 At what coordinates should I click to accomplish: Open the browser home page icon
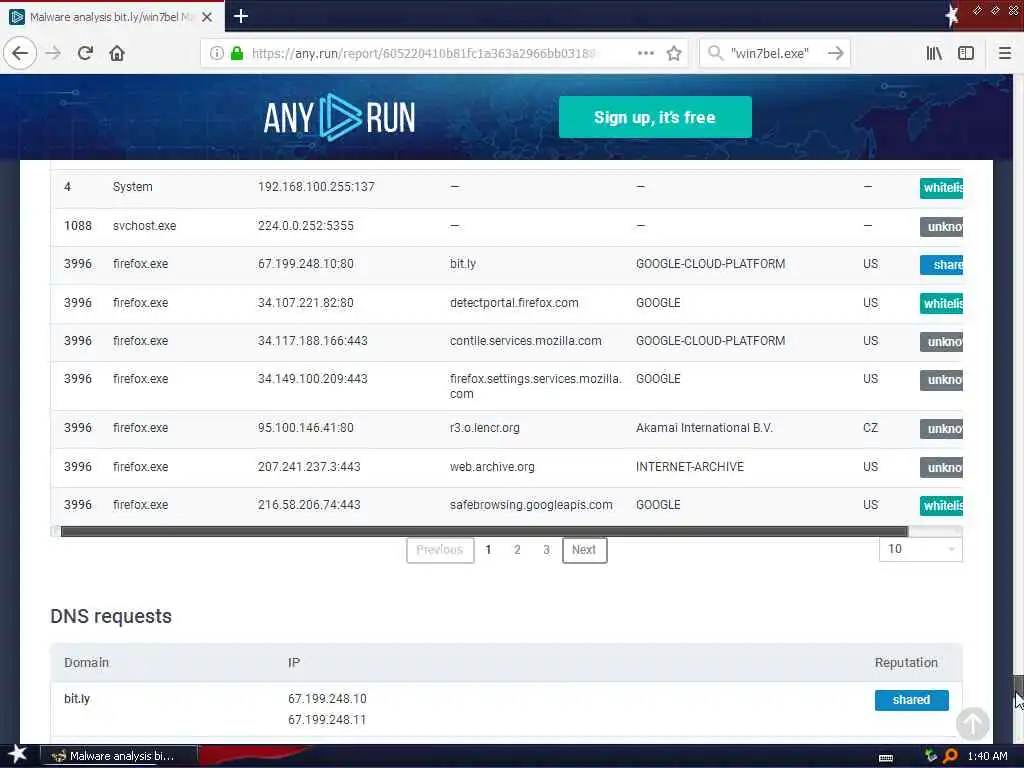point(117,54)
